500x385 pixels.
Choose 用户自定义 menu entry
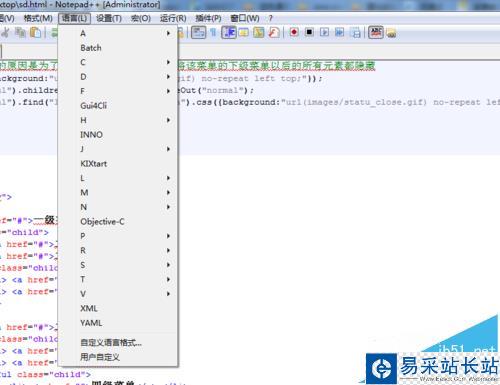[118, 357]
